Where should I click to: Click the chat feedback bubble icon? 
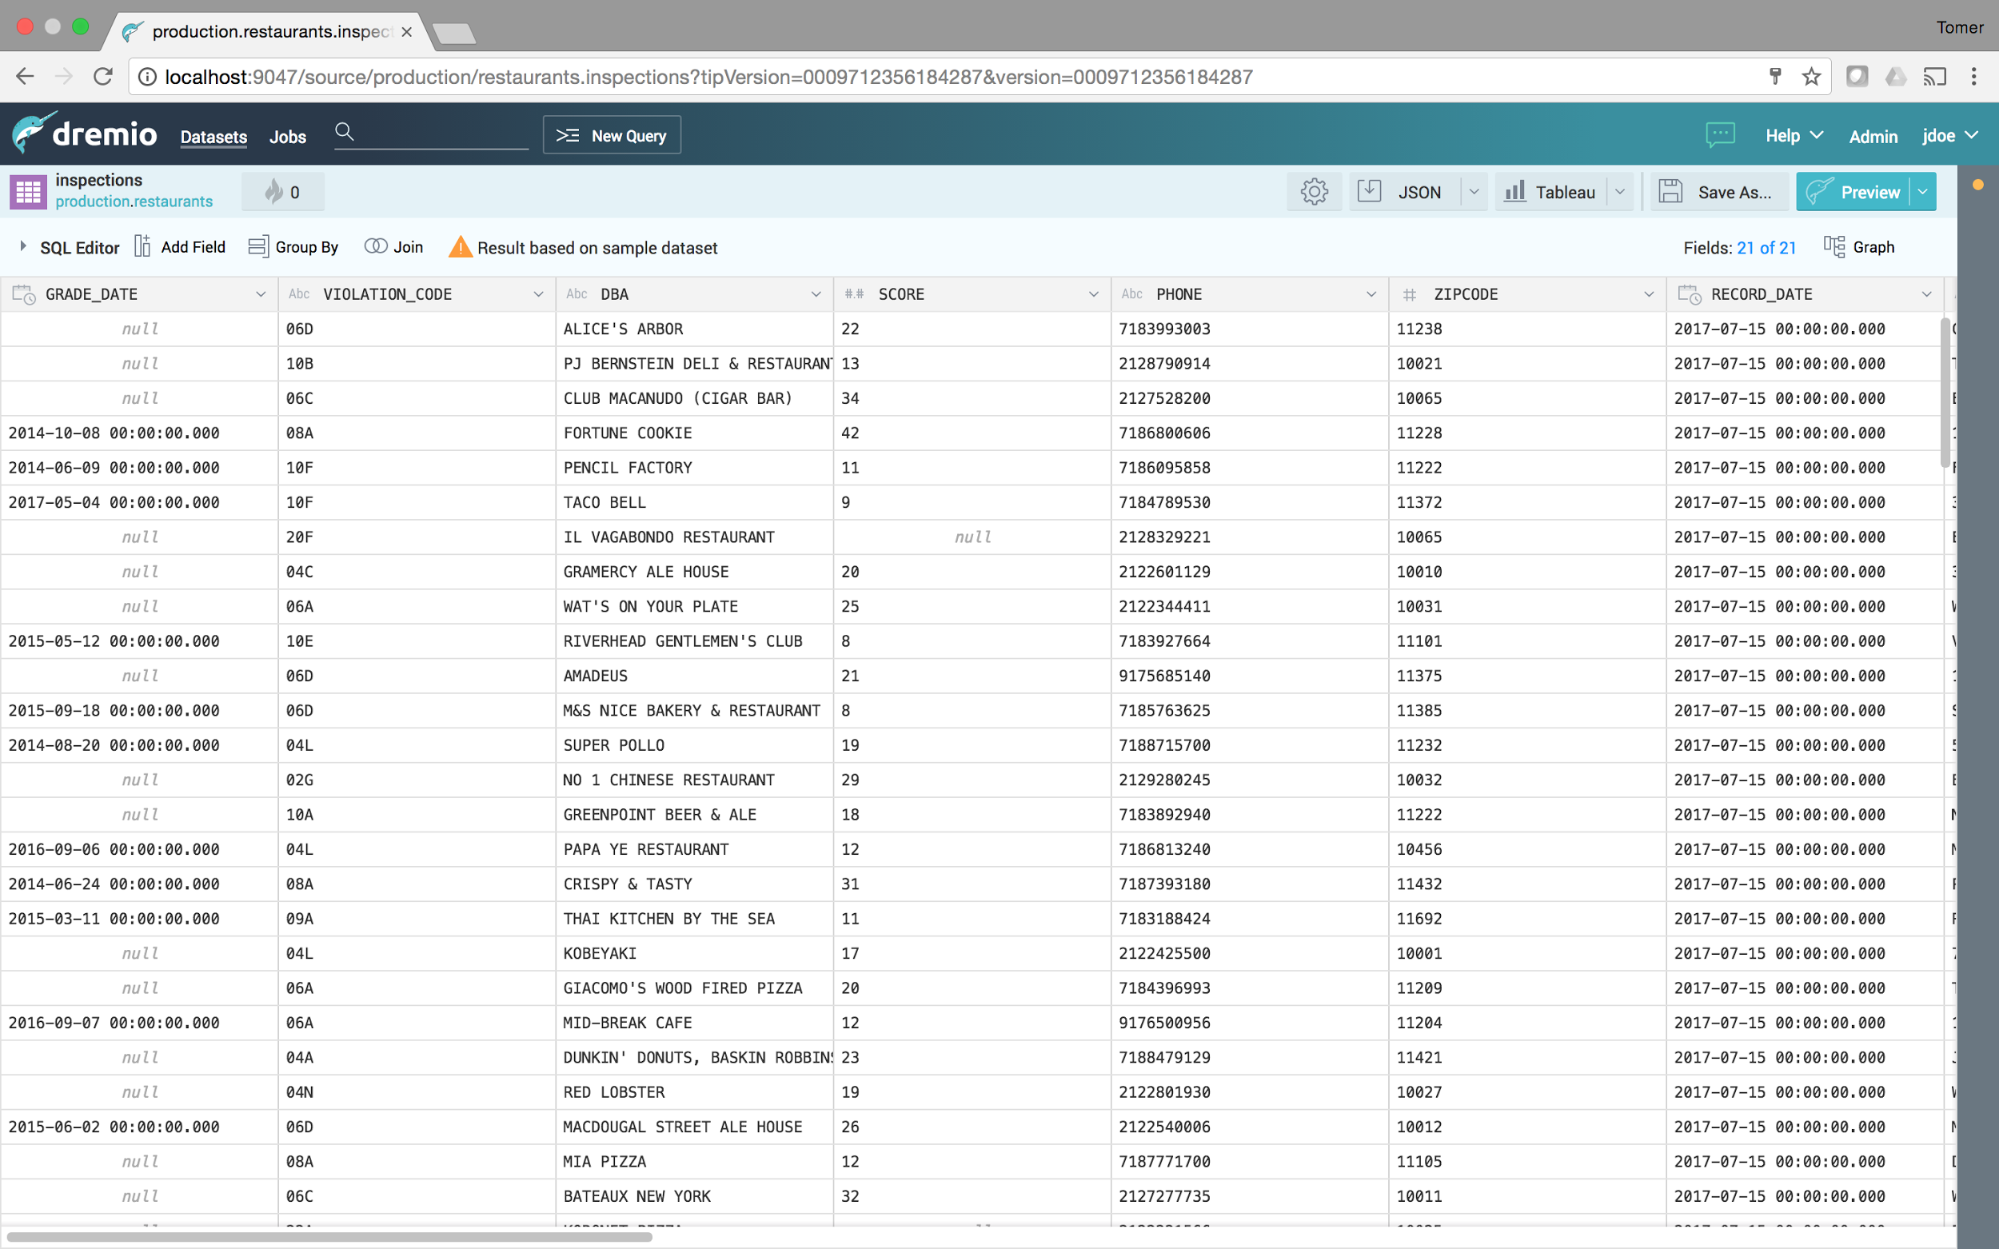point(1720,135)
